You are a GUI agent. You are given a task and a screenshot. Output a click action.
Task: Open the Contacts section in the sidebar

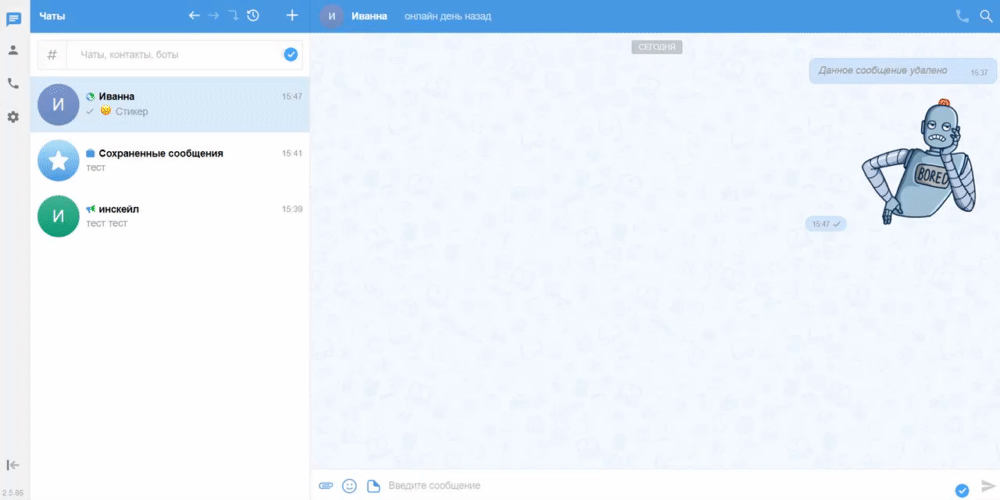(x=14, y=50)
